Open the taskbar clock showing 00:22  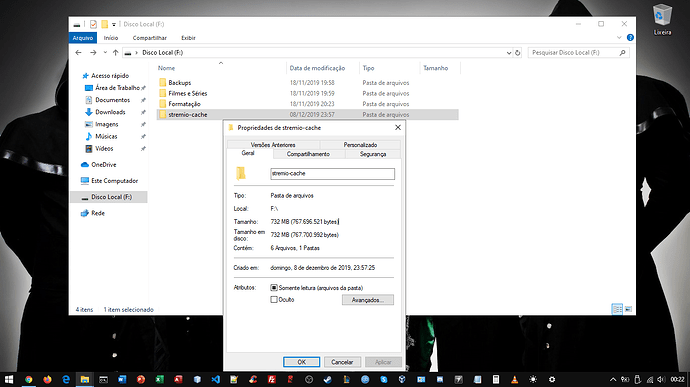tap(677, 379)
